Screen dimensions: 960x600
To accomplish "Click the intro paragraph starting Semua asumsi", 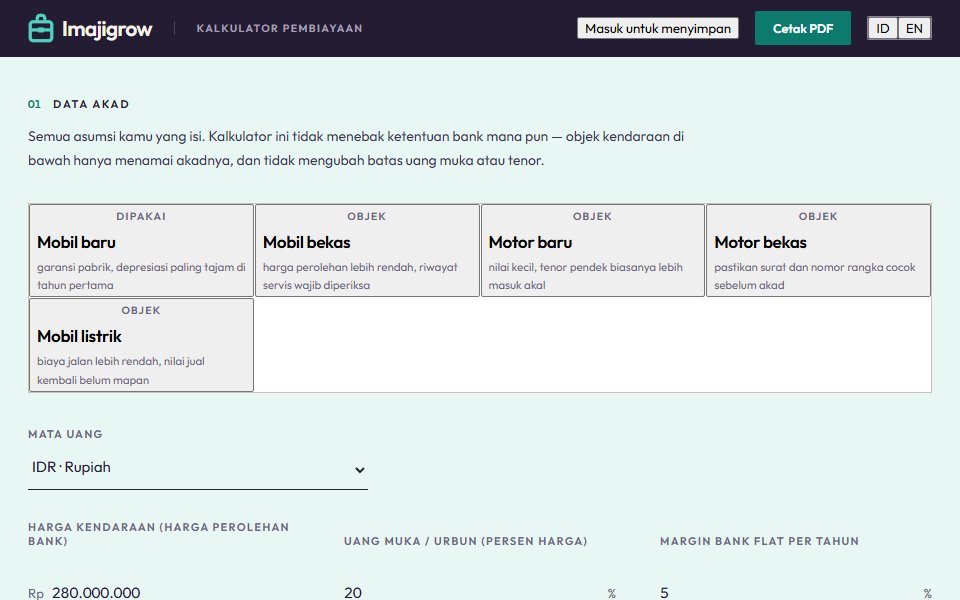I will click(356, 148).
